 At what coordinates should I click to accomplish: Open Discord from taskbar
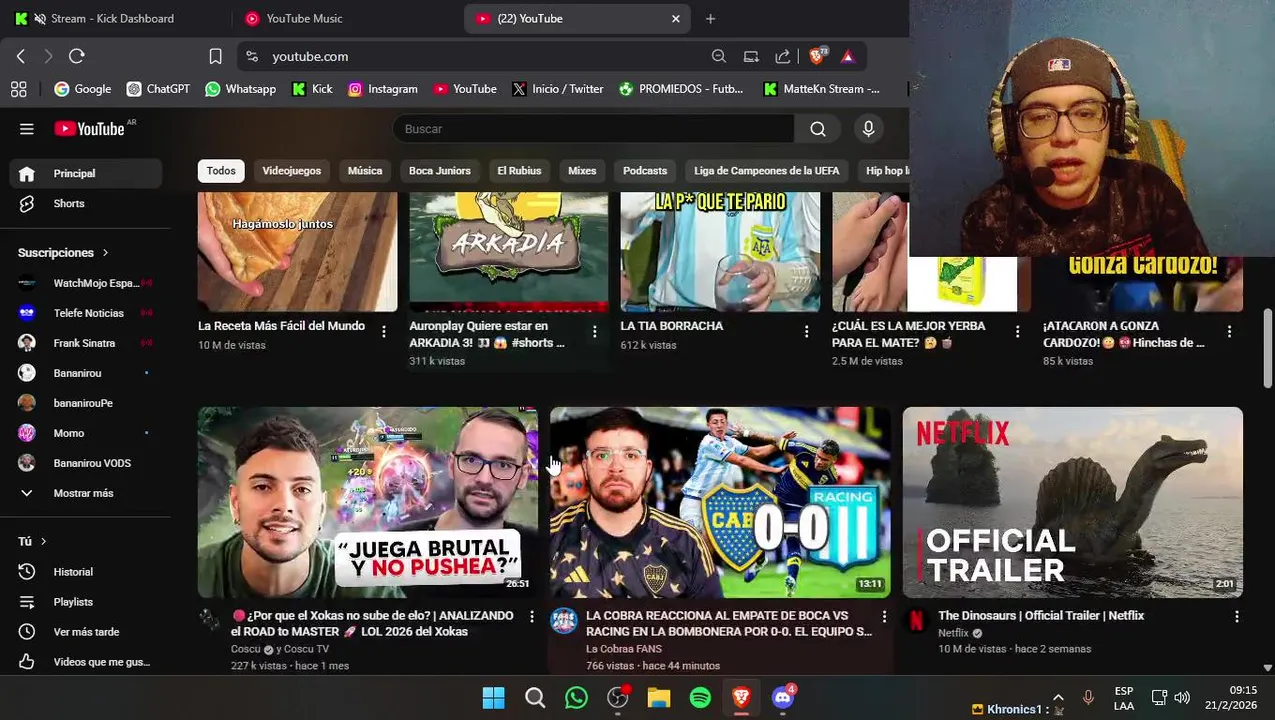pyautogui.click(x=783, y=697)
